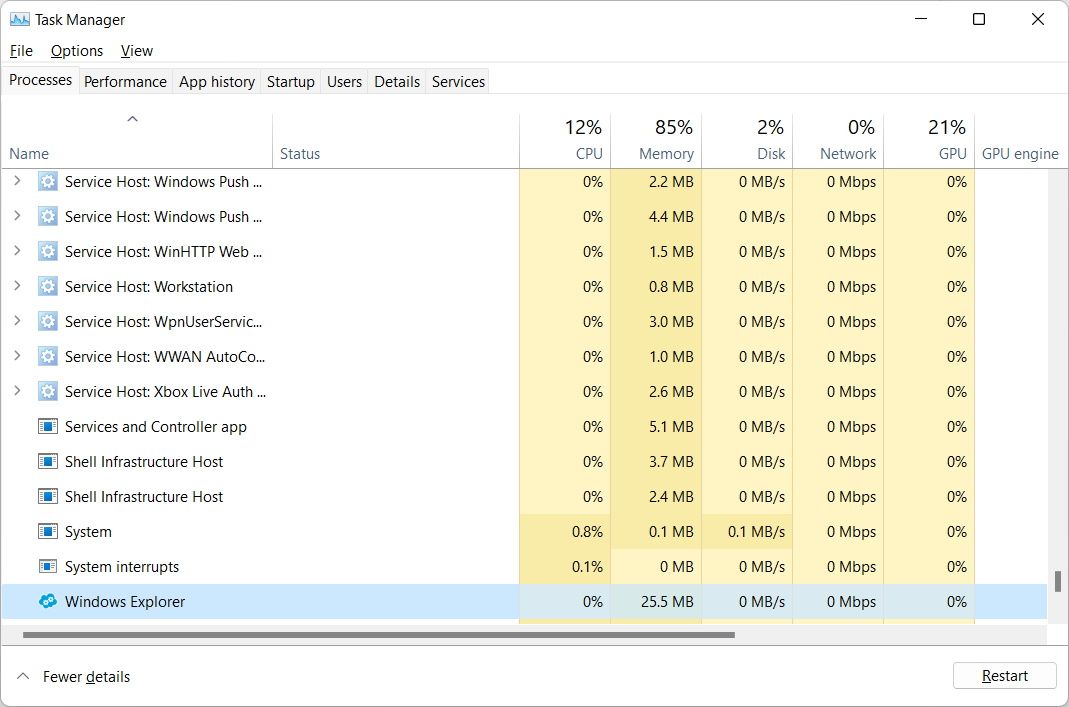Screen dimensions: 1069x707
Task: Switch to the Details tab
Action: pos(397,82)
